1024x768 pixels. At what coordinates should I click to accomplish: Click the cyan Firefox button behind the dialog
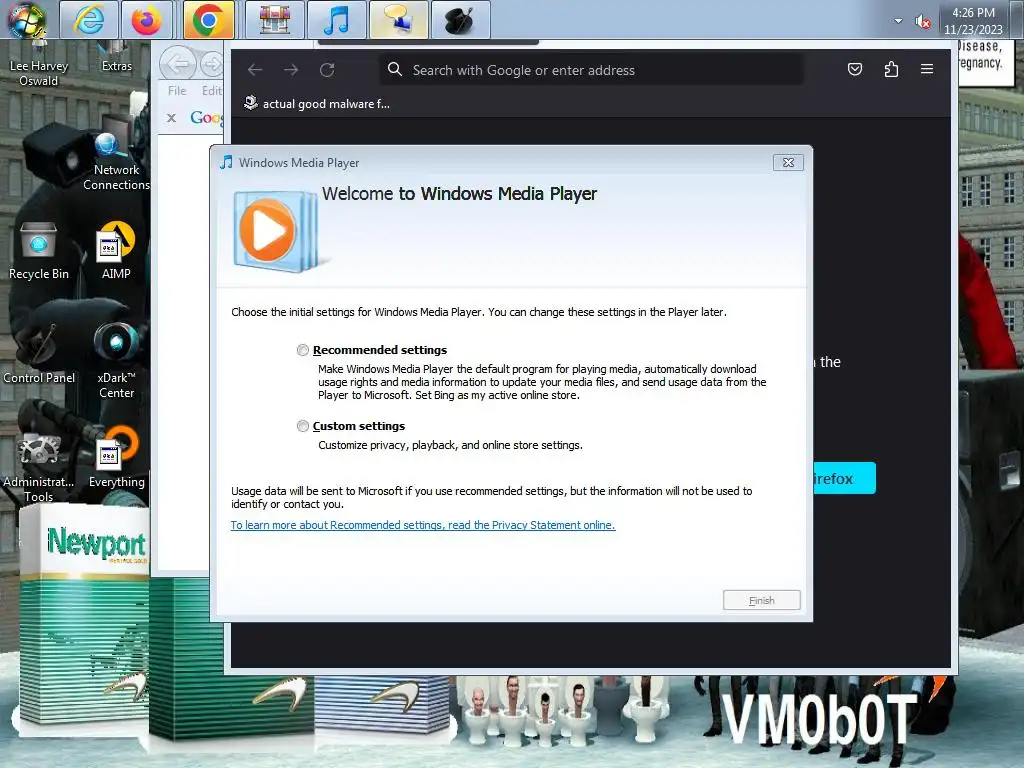843,478
